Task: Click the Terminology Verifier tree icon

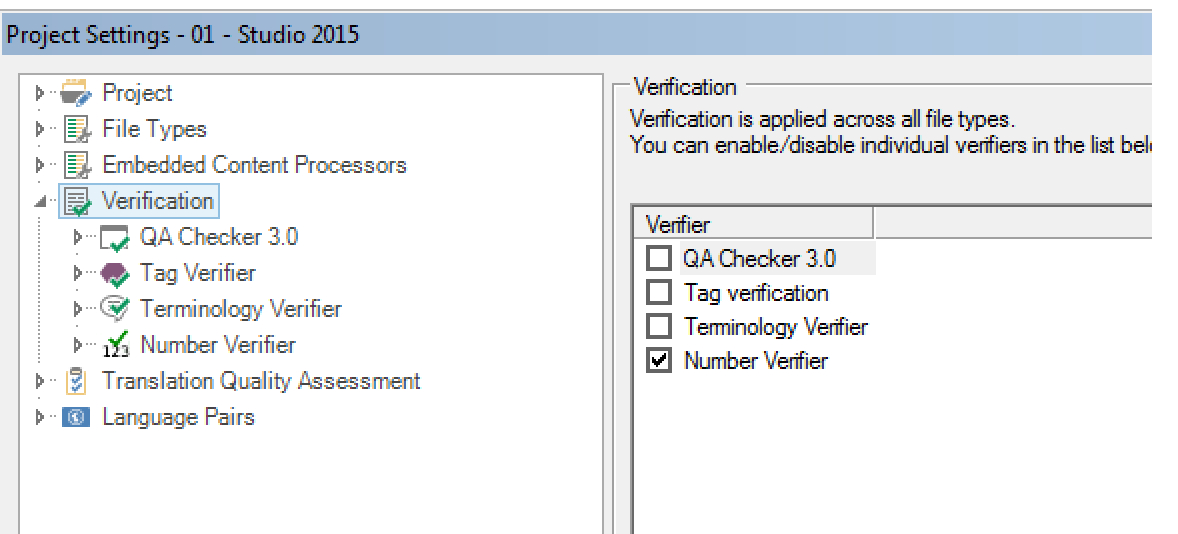Action: click(115, 310)
